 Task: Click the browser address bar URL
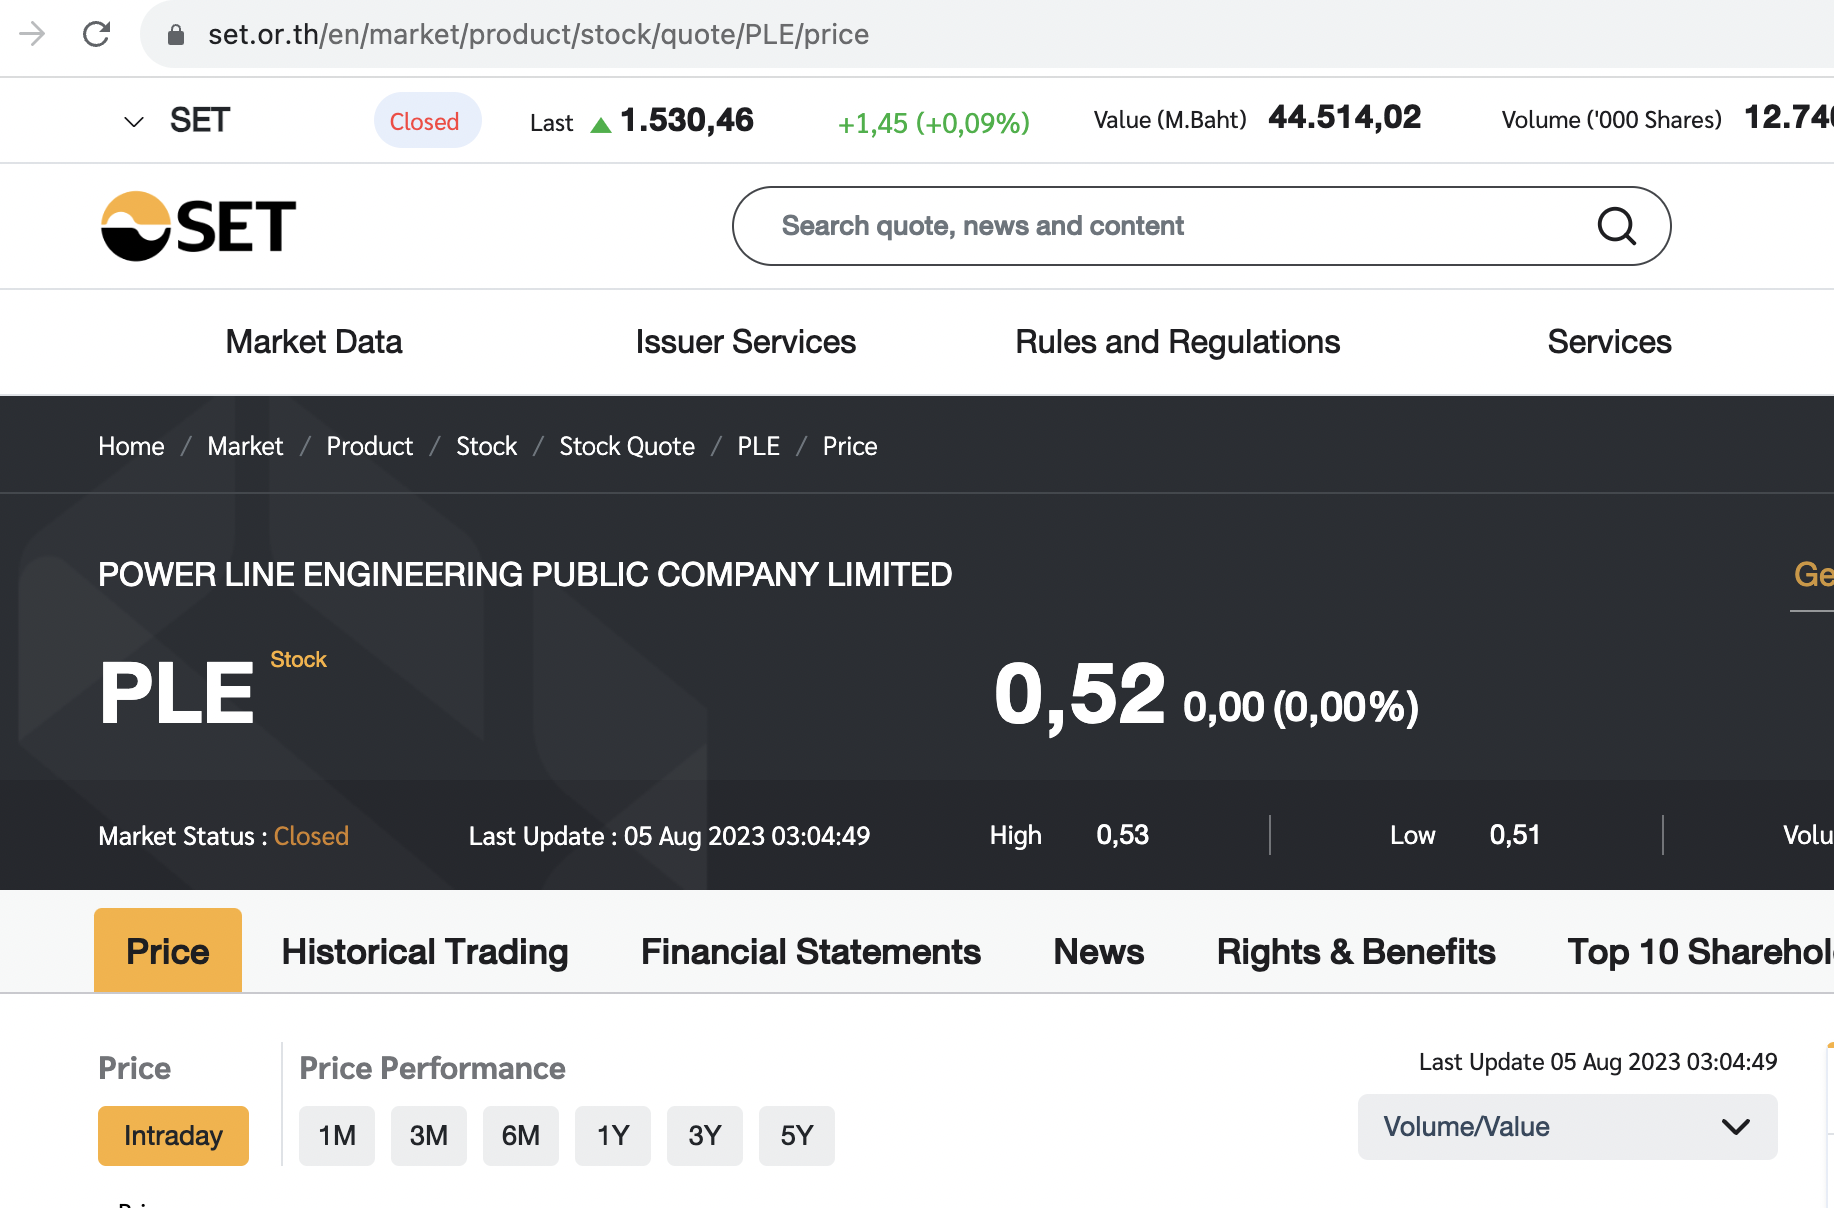pyautogui.click(x=538, y=34)
